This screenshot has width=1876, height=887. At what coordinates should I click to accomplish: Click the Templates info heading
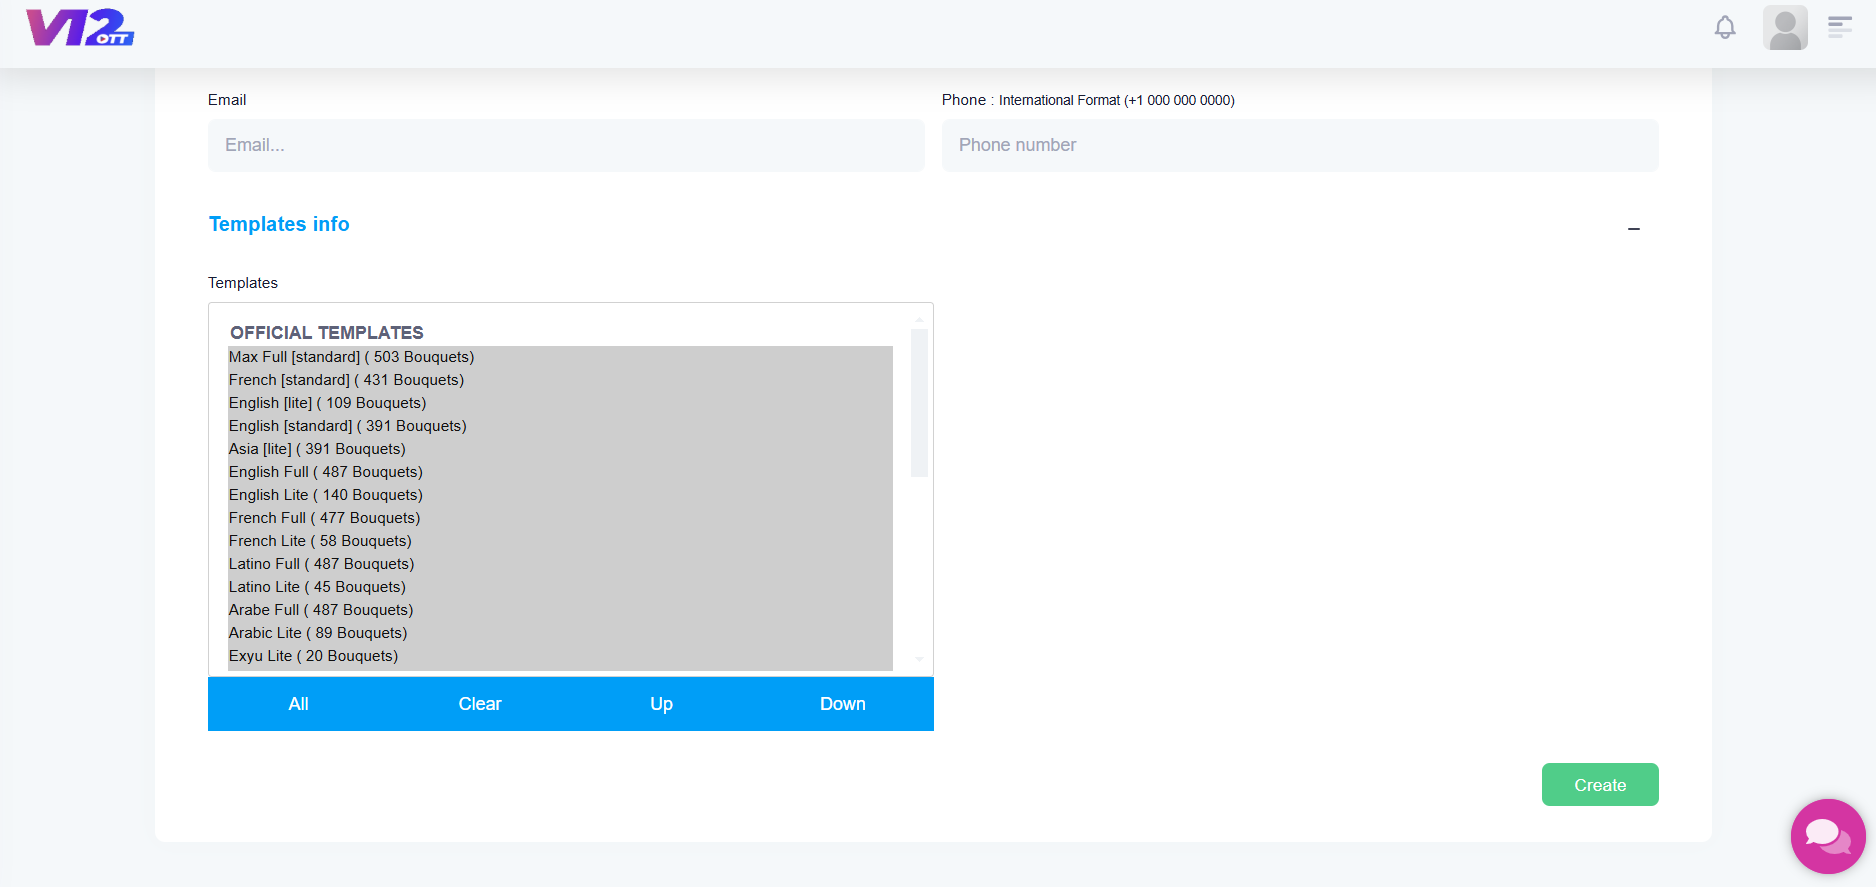point(279,224)
